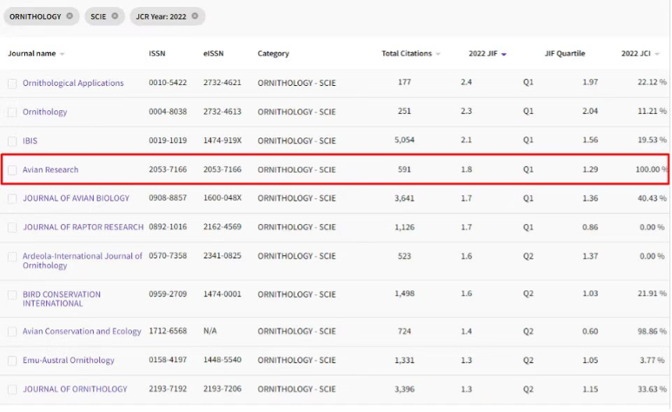Click the Journal name sort arrow
This screenshot has height=412, width=672.
pos(62,54)
